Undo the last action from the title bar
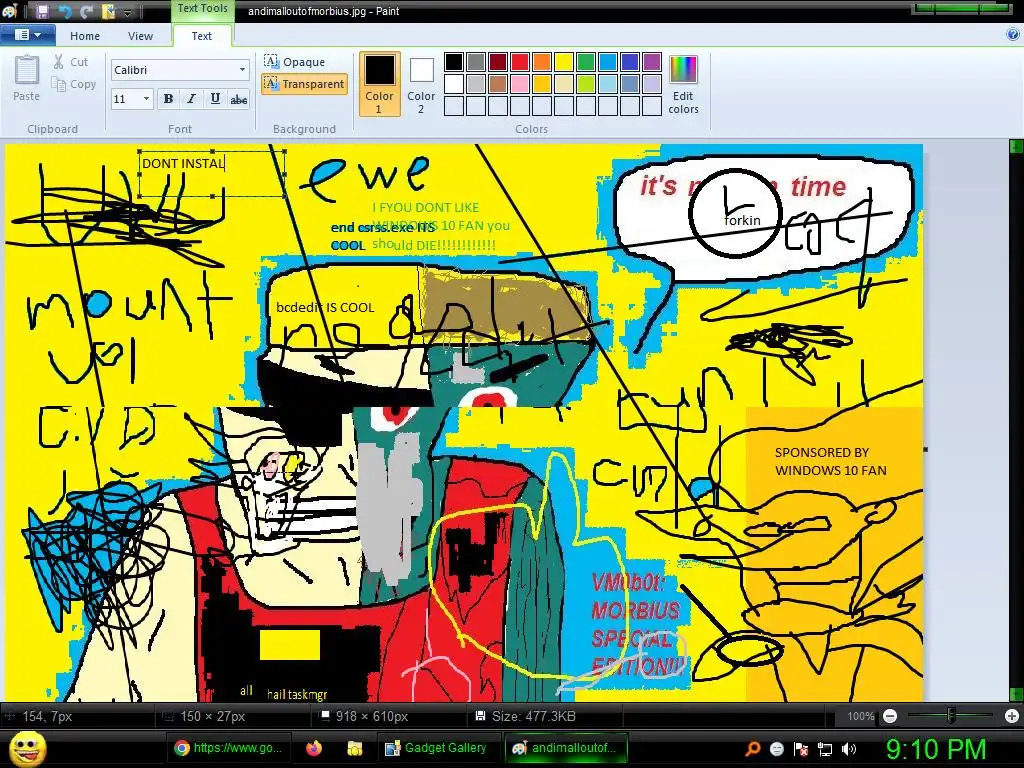The height and width of the screenshot is (768, 1024). 64,11
